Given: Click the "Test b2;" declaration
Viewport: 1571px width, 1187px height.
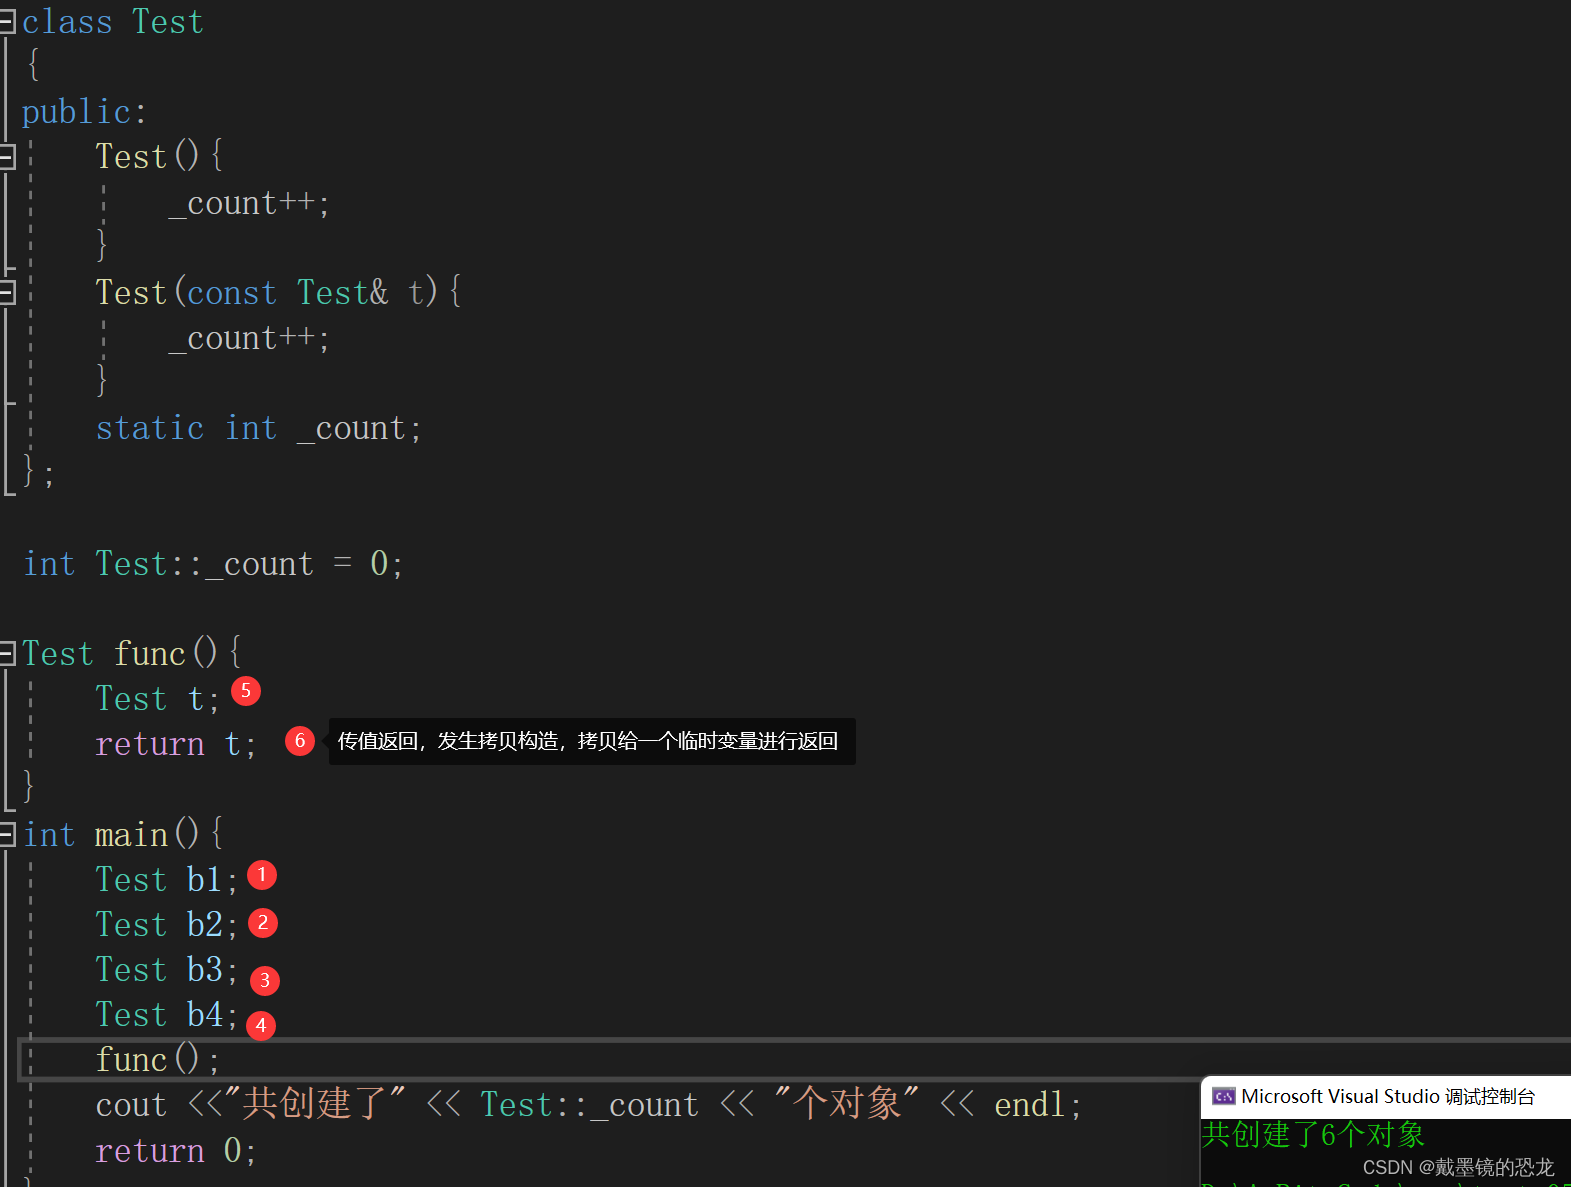Looking at the screenshot, I should [167, 925].
